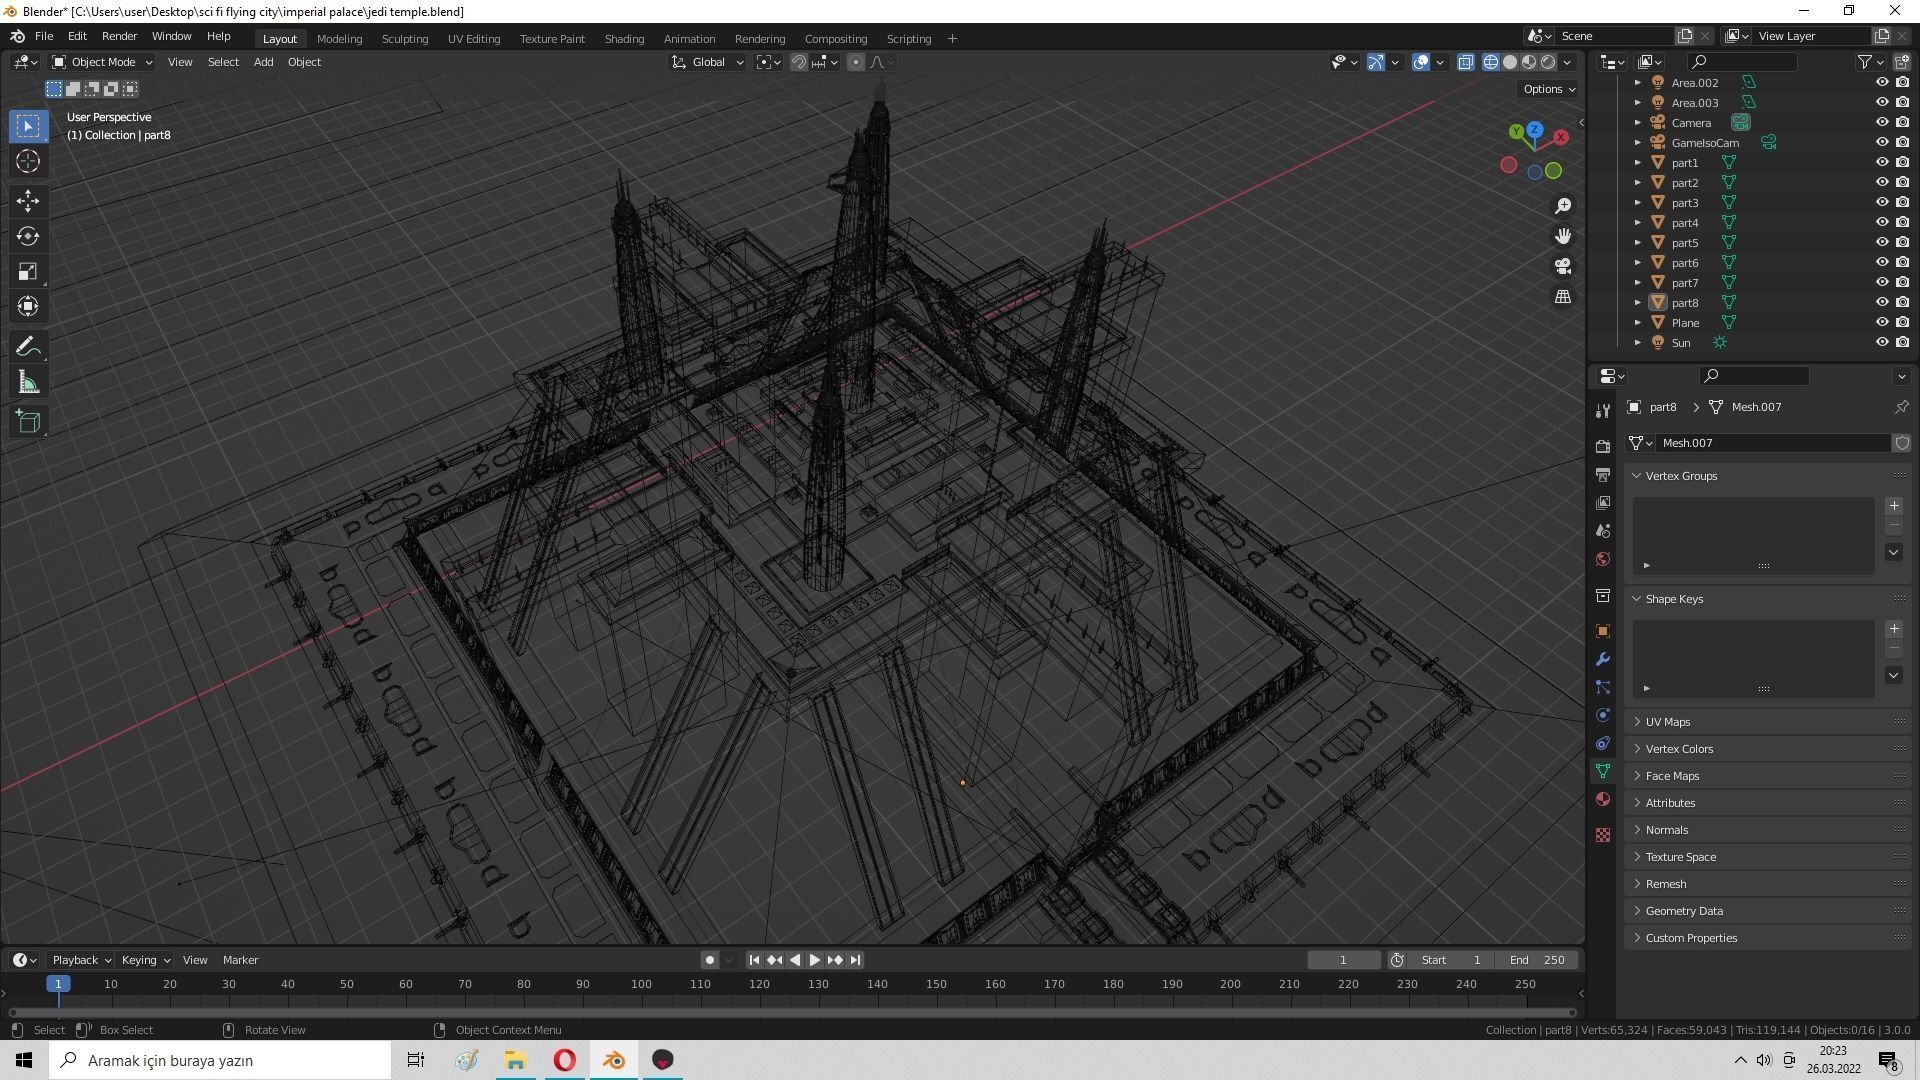Select the Add Cube tool

pyautogui.click(x=28, y=421)
